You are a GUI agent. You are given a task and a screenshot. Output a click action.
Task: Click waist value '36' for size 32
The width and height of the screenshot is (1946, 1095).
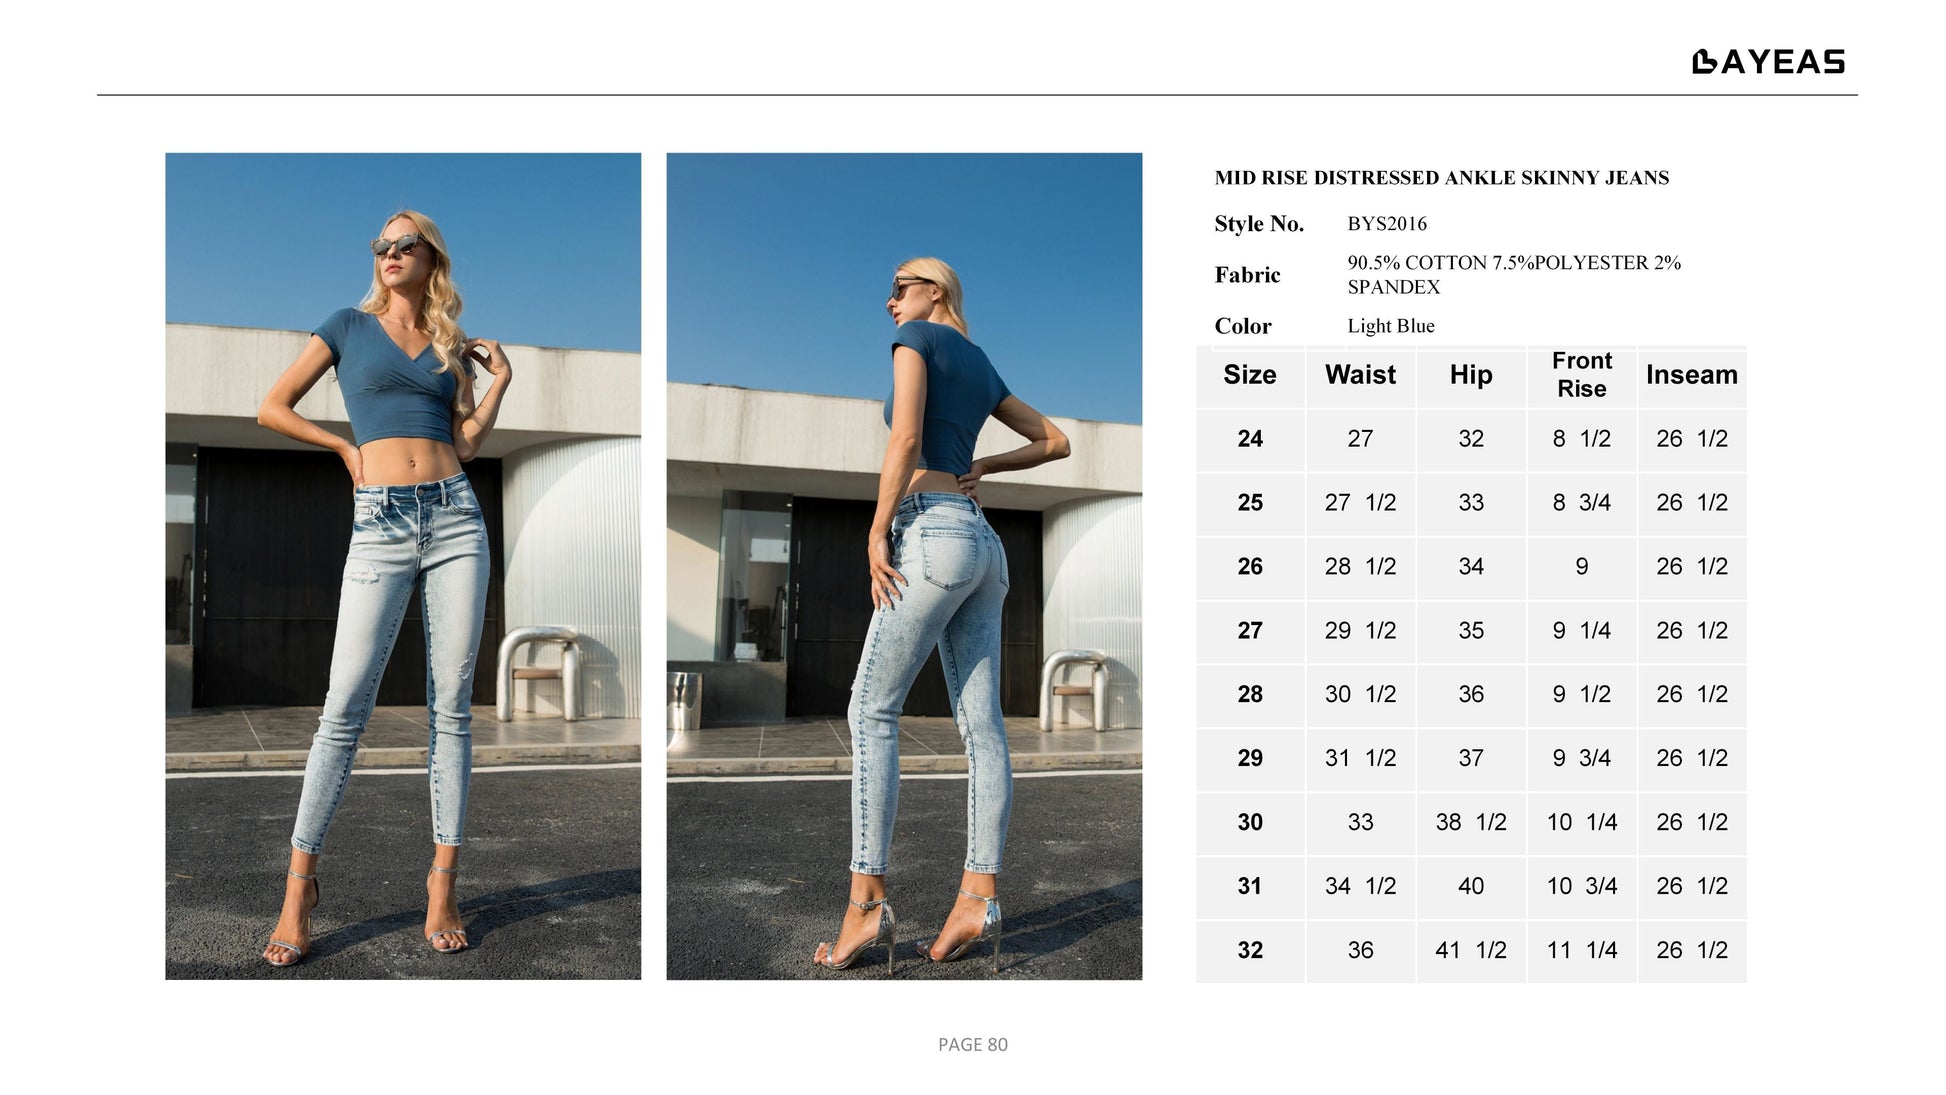1360,951
